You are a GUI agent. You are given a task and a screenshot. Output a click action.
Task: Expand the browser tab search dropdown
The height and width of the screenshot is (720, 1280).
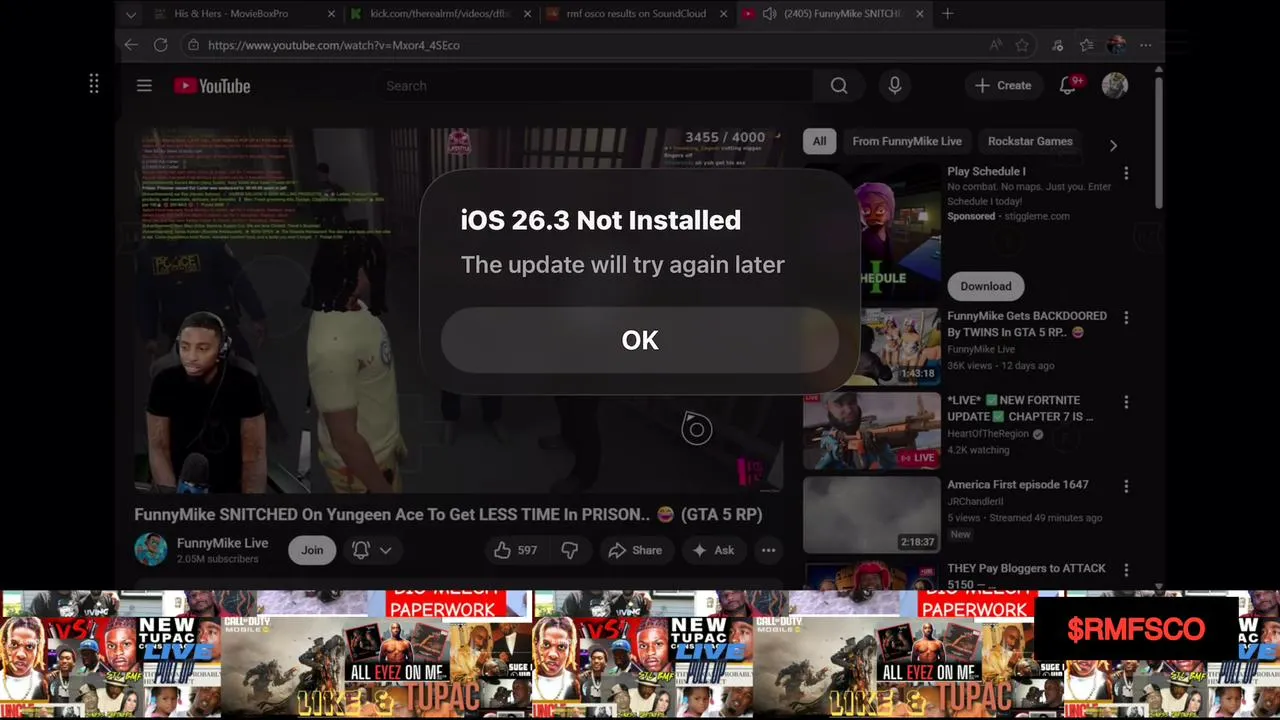tap(131, 14)
